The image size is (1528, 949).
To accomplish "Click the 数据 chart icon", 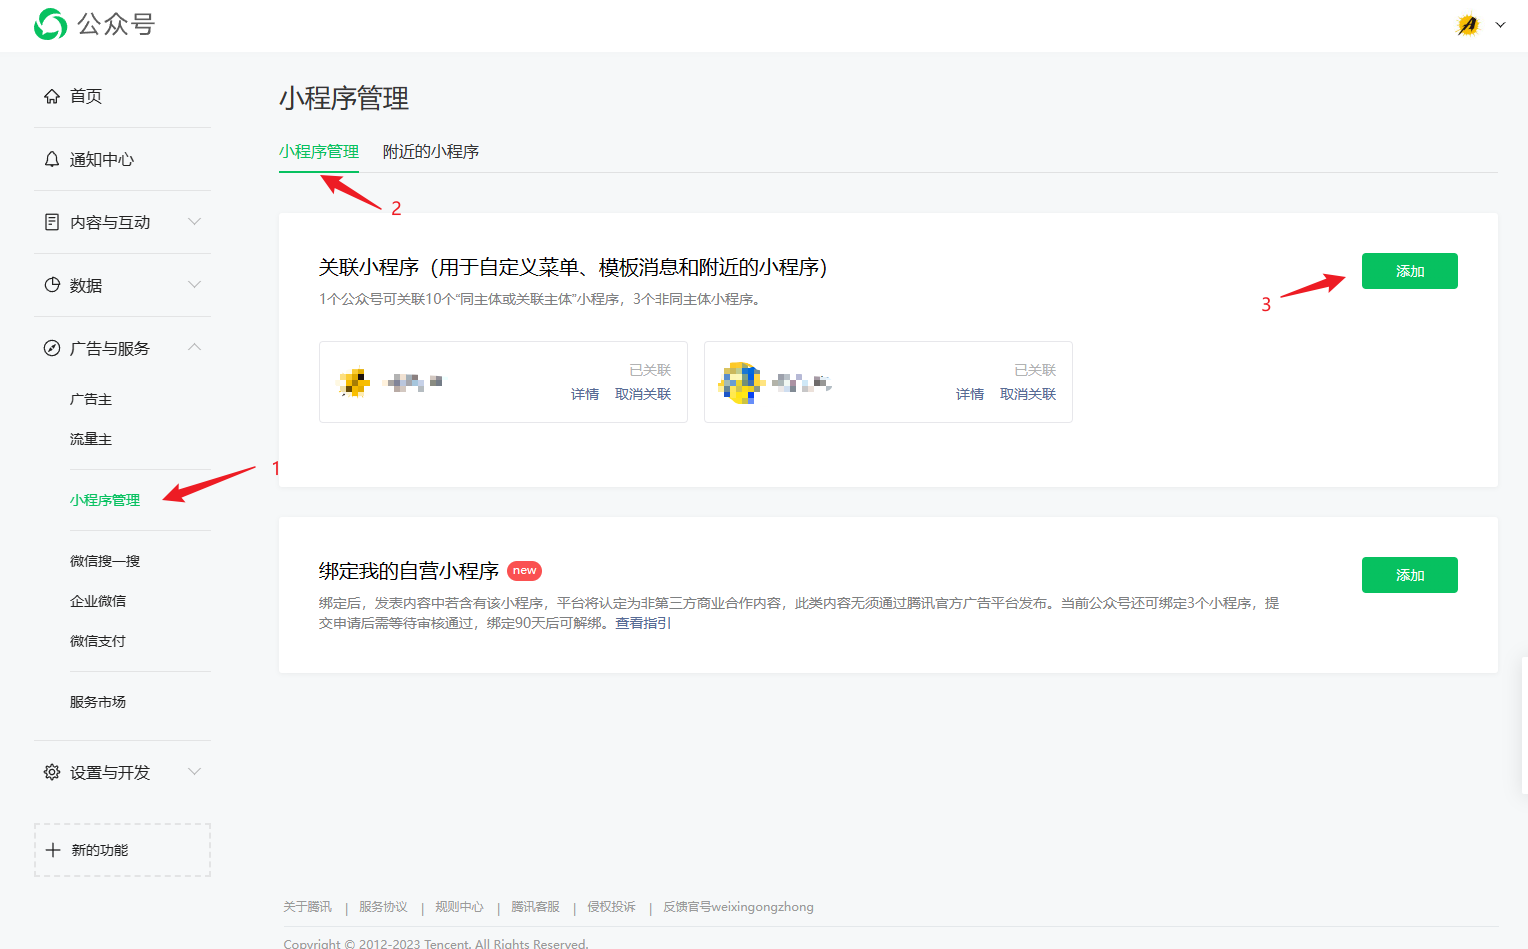I will point(52,285).
